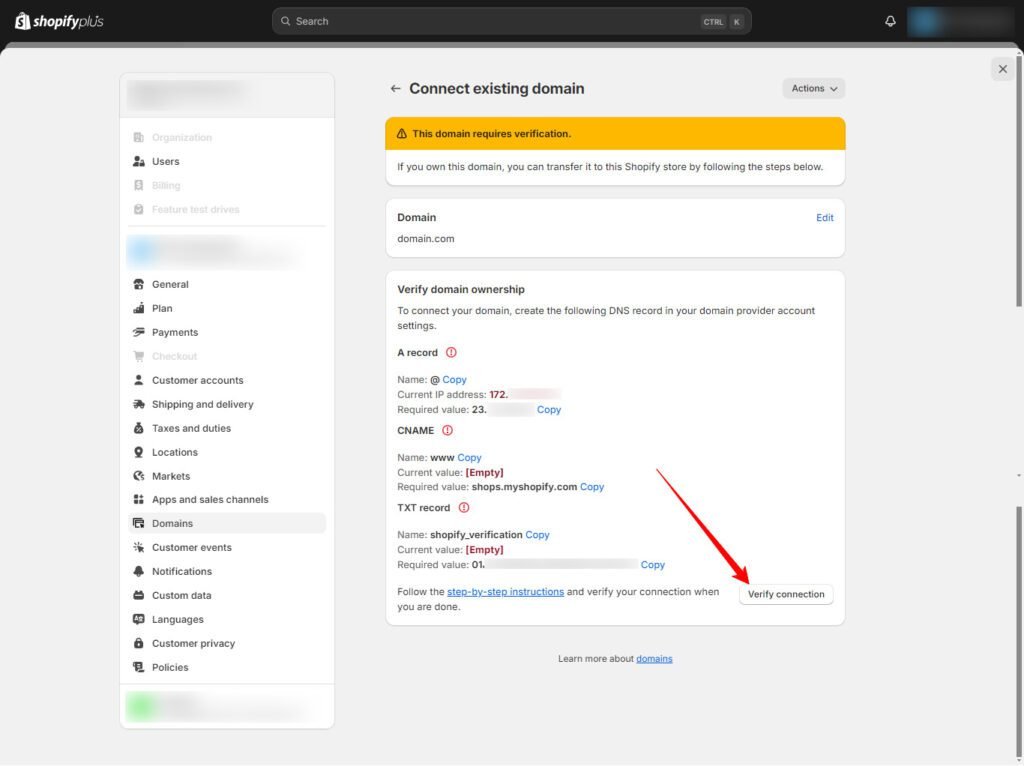Viewport: 1024px width, 766px height.
Task: Click the top Search field
Action: (x=511, y=21)
